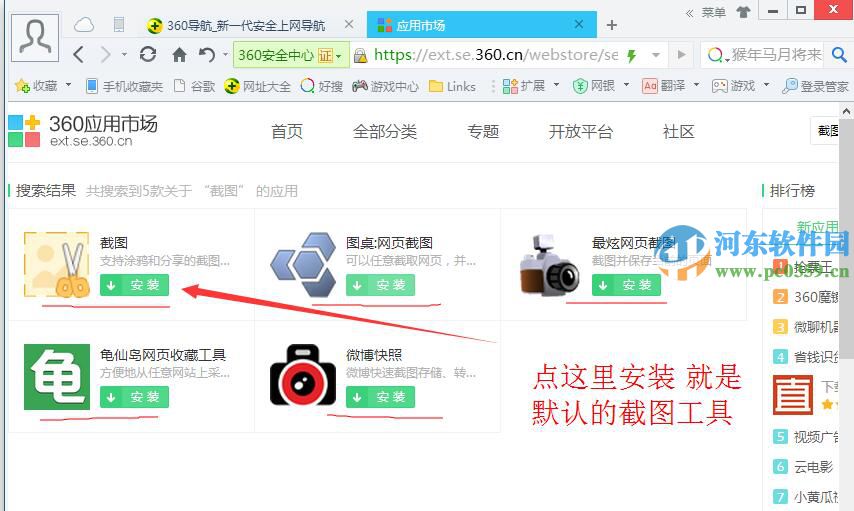Open 登录管家 toolbar item
The height and width of the screenshot is (511, 854).
point(815,86)
